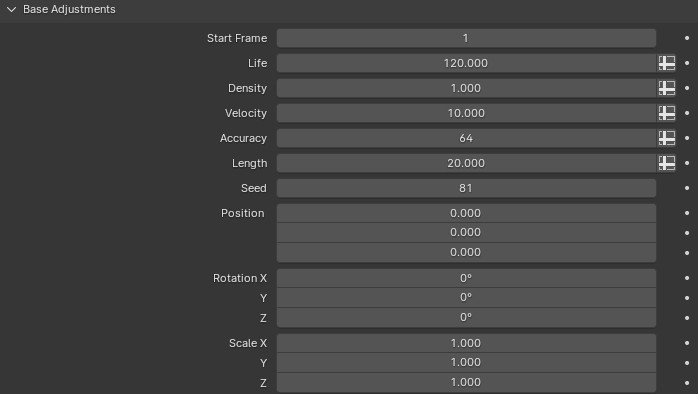Toggle the animate dot for Life

coord(687,63)
